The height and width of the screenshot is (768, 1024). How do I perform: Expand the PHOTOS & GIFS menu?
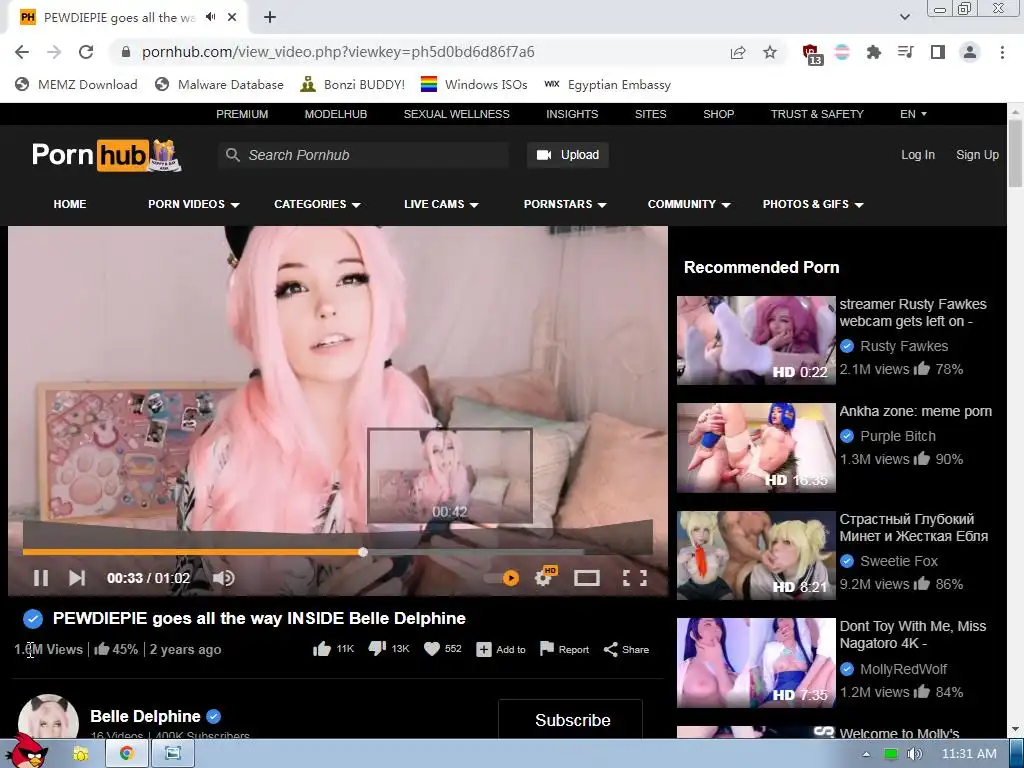(x=813, y=204)
